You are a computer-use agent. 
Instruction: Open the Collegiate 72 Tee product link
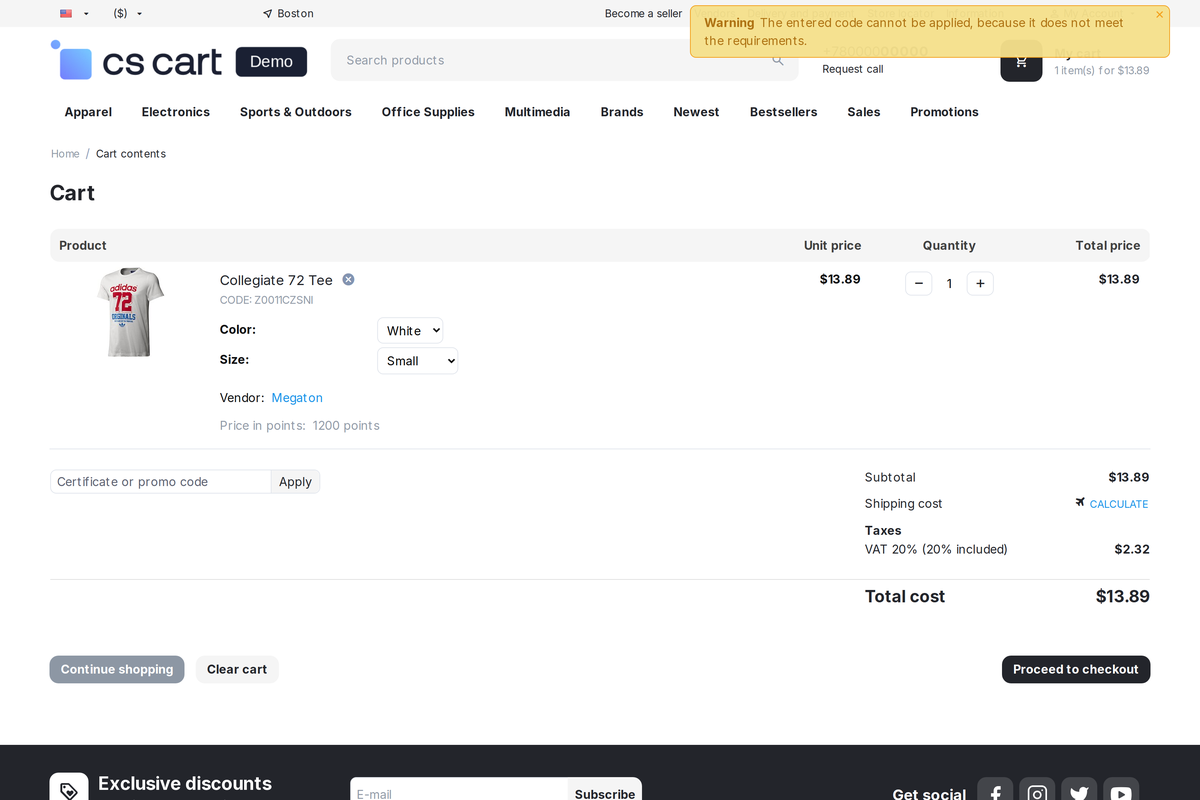(x=276, y=280)
